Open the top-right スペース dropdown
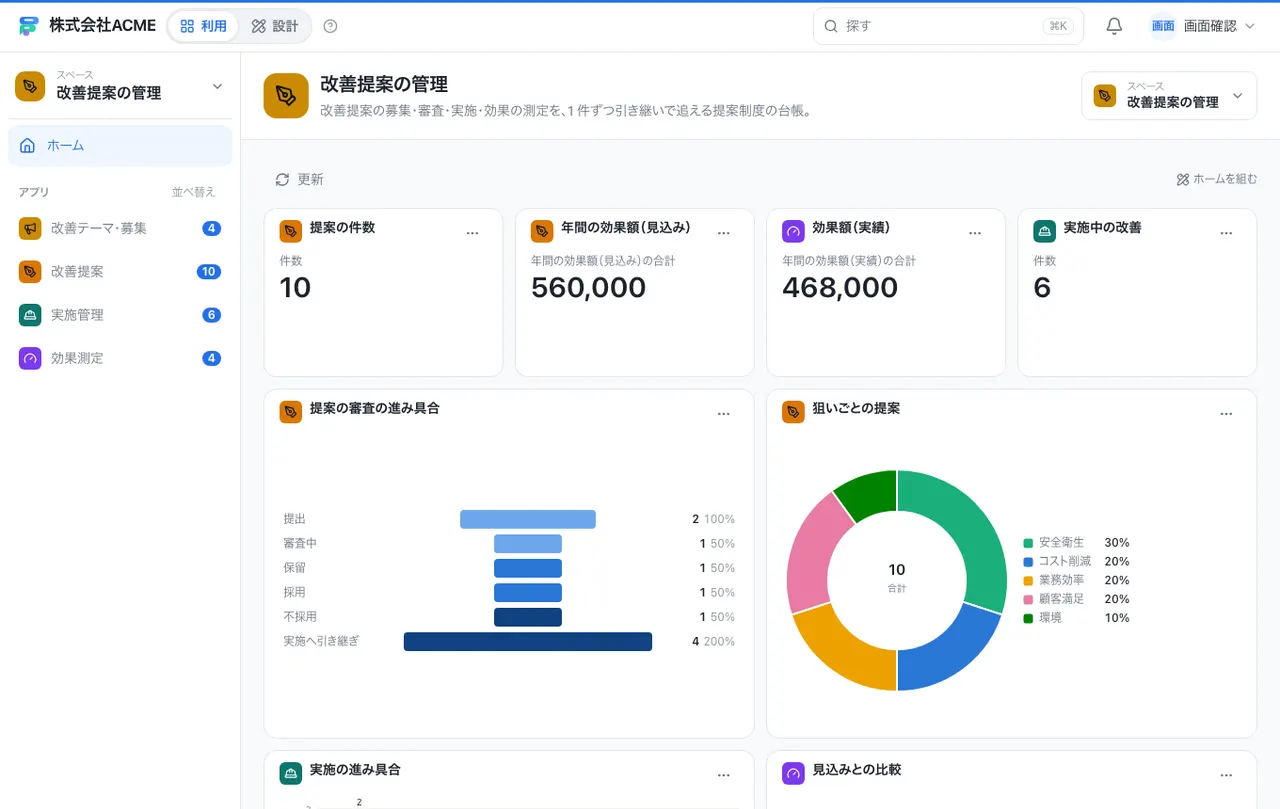The width and height of the screenshot is (1280, 809). pos(1169,95)
